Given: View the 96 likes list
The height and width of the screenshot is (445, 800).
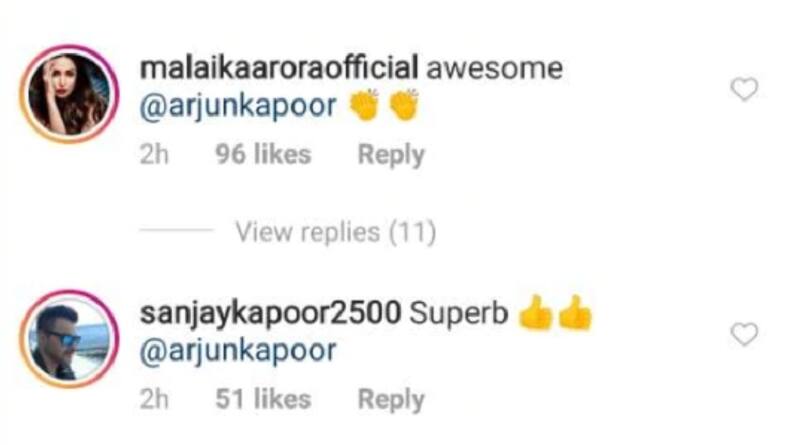Looking at the screenshot, I should [x=263, y=154].
